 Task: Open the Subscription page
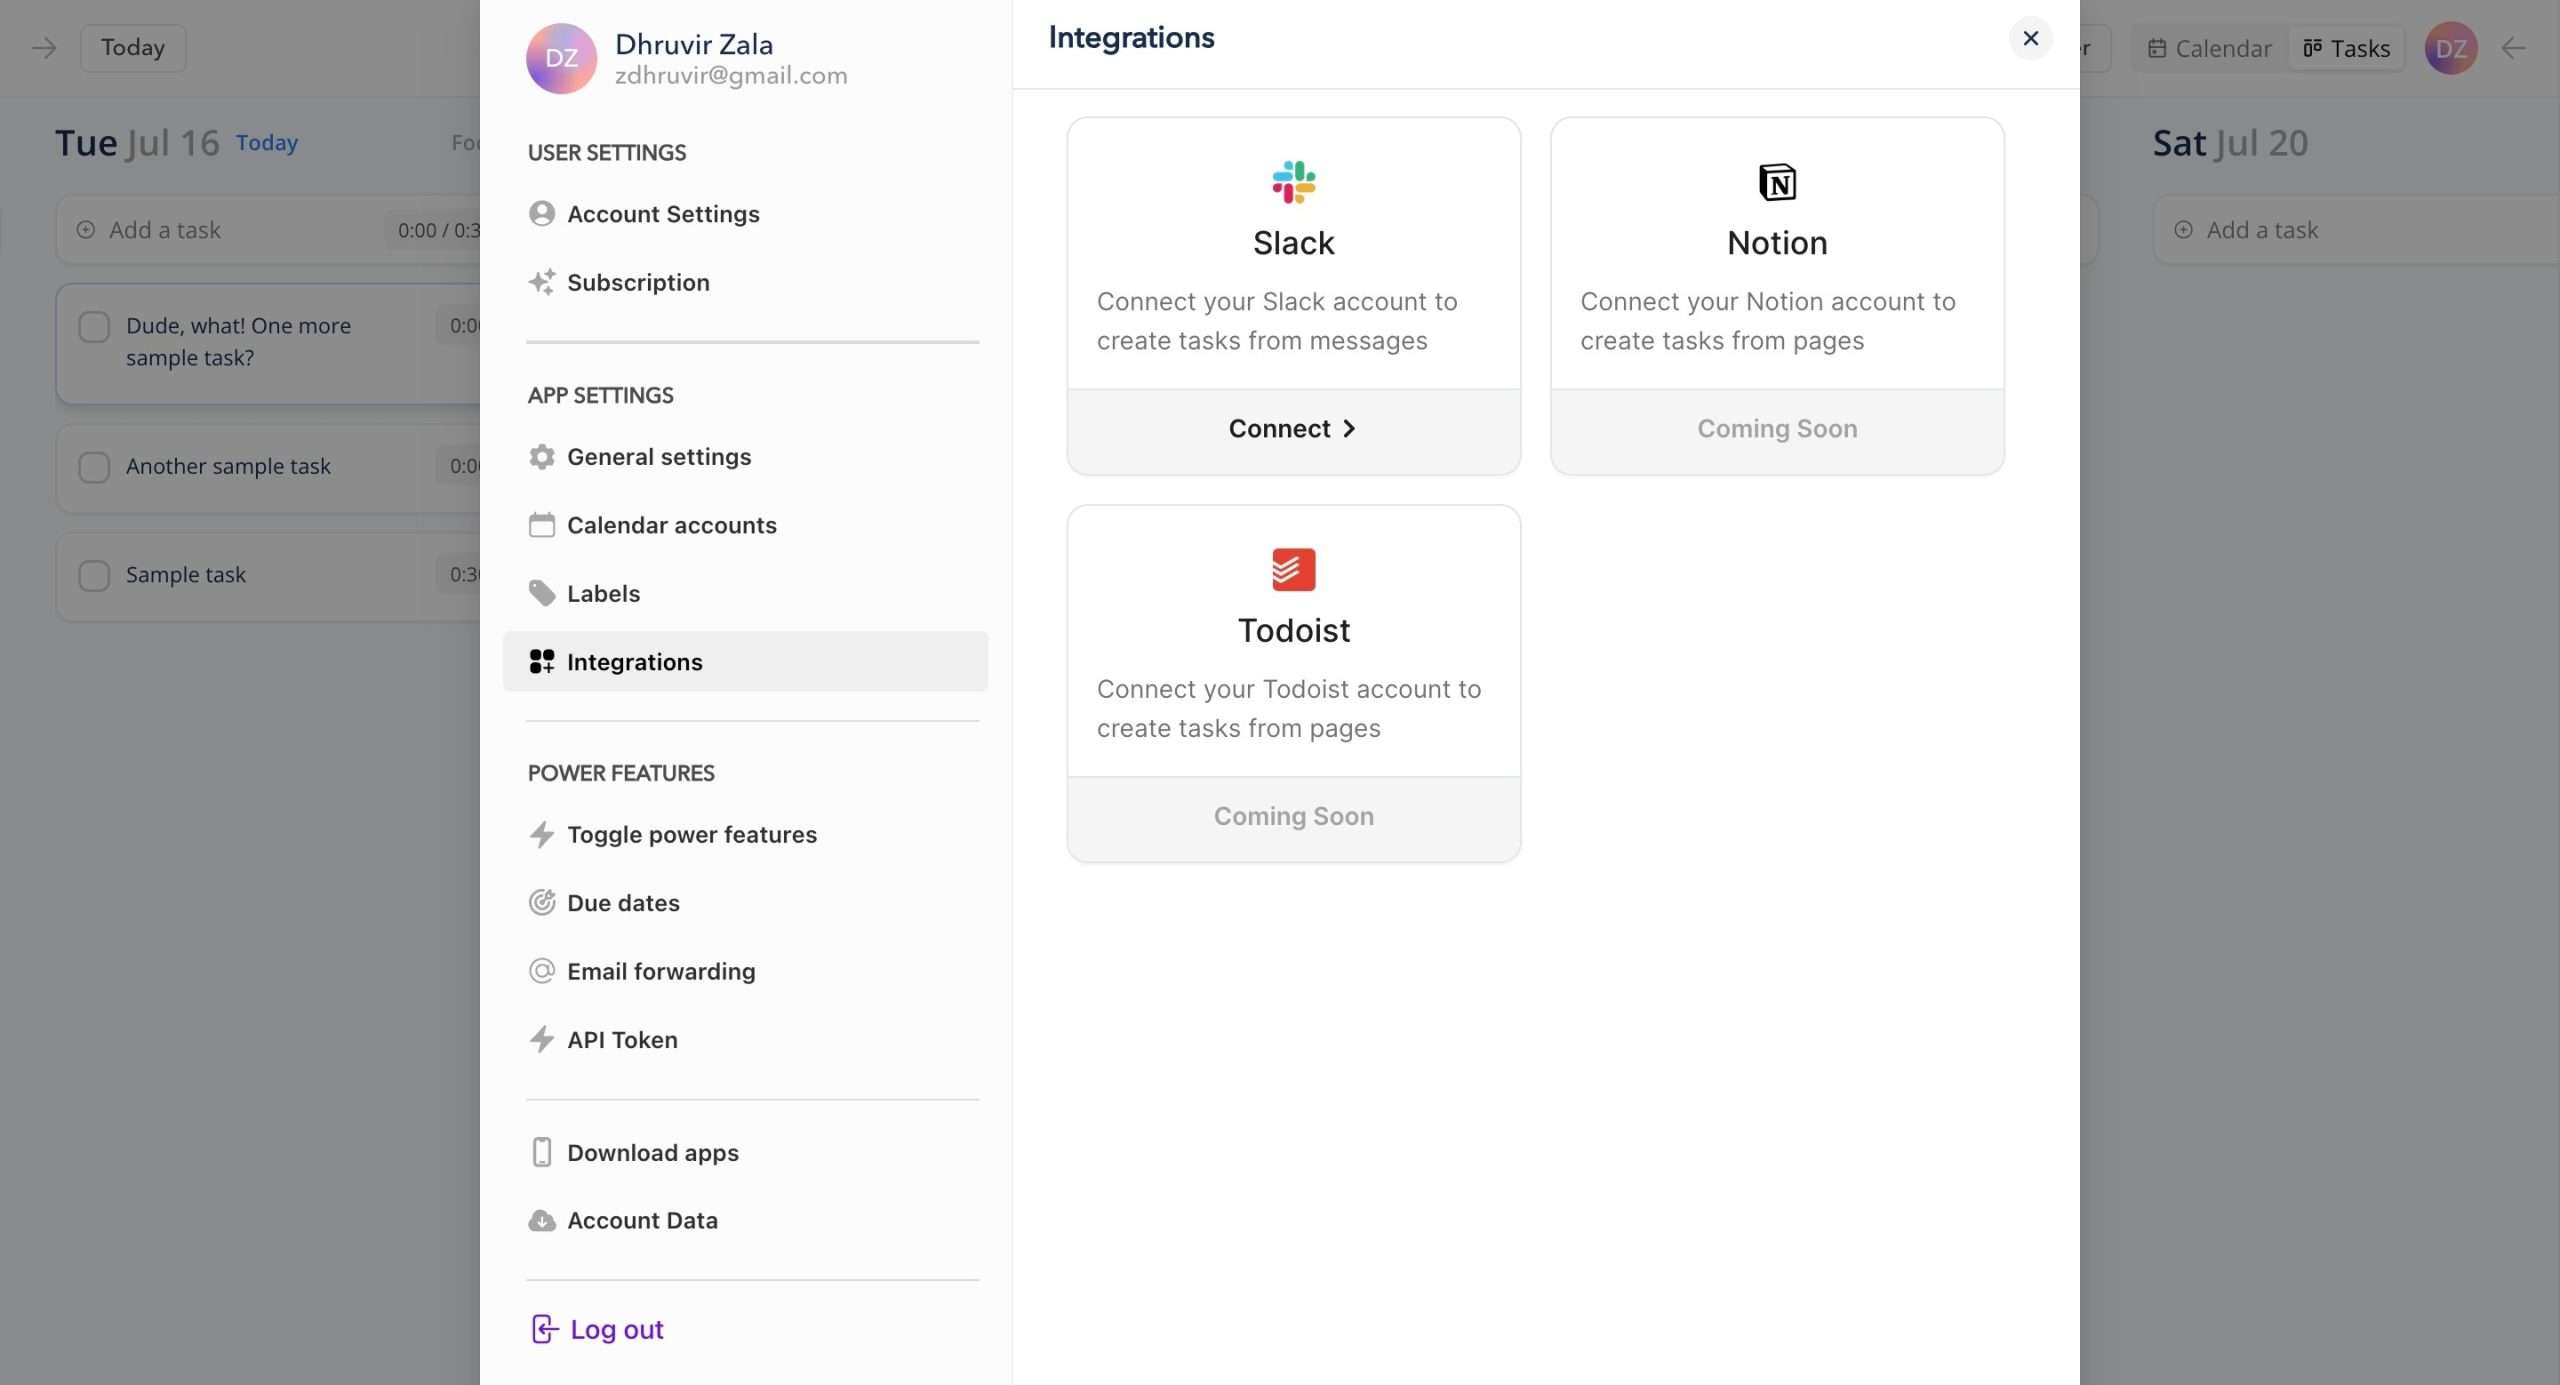[x=746, y=282]
